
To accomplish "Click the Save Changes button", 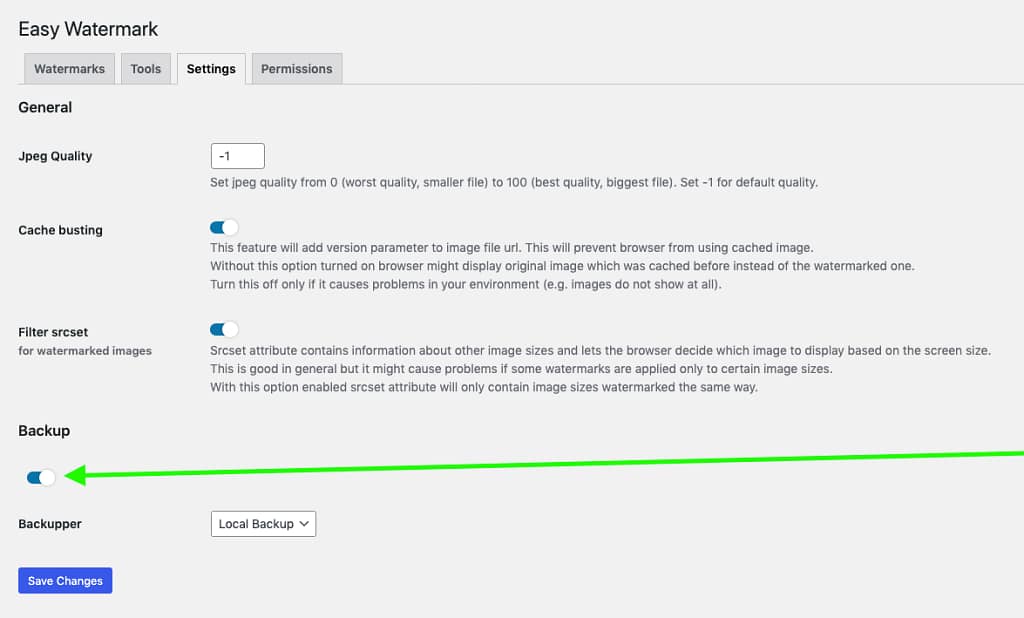I will (x=65, y=580).
